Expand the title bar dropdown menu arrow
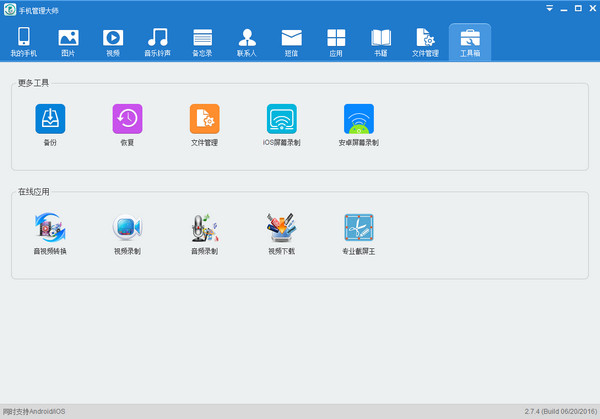 coord(549,8)
